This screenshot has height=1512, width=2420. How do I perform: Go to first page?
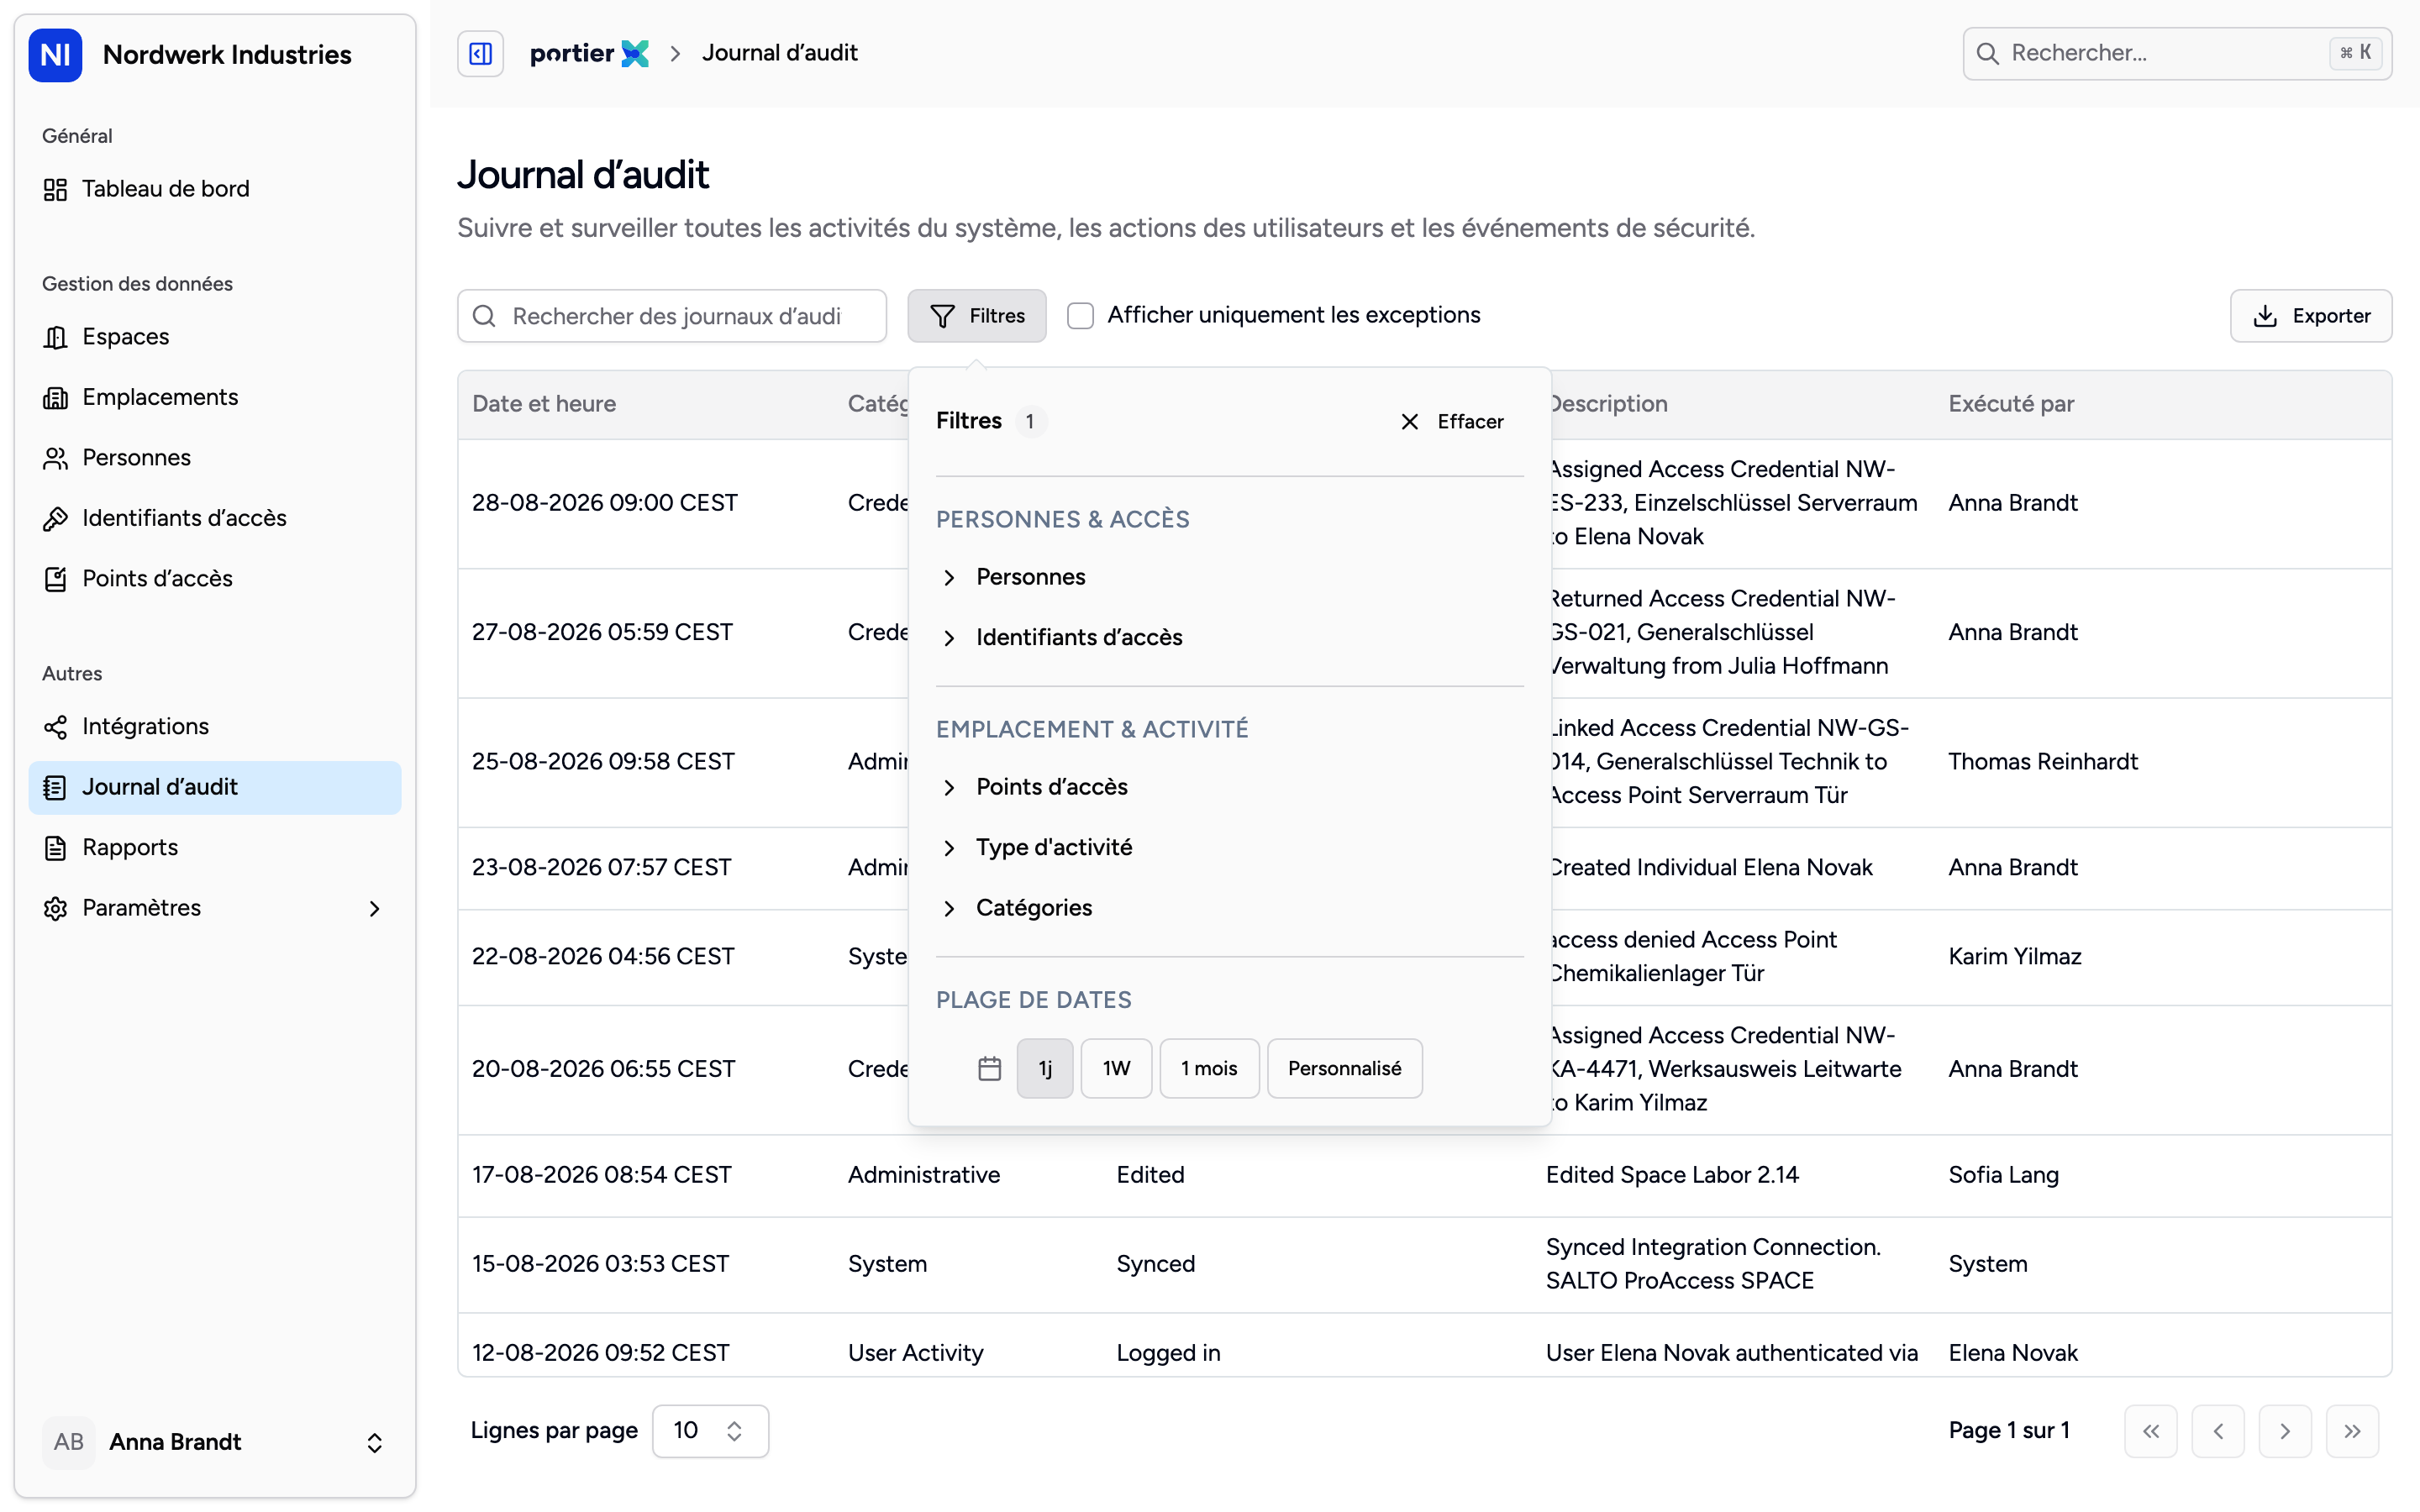point(2151,1432)
